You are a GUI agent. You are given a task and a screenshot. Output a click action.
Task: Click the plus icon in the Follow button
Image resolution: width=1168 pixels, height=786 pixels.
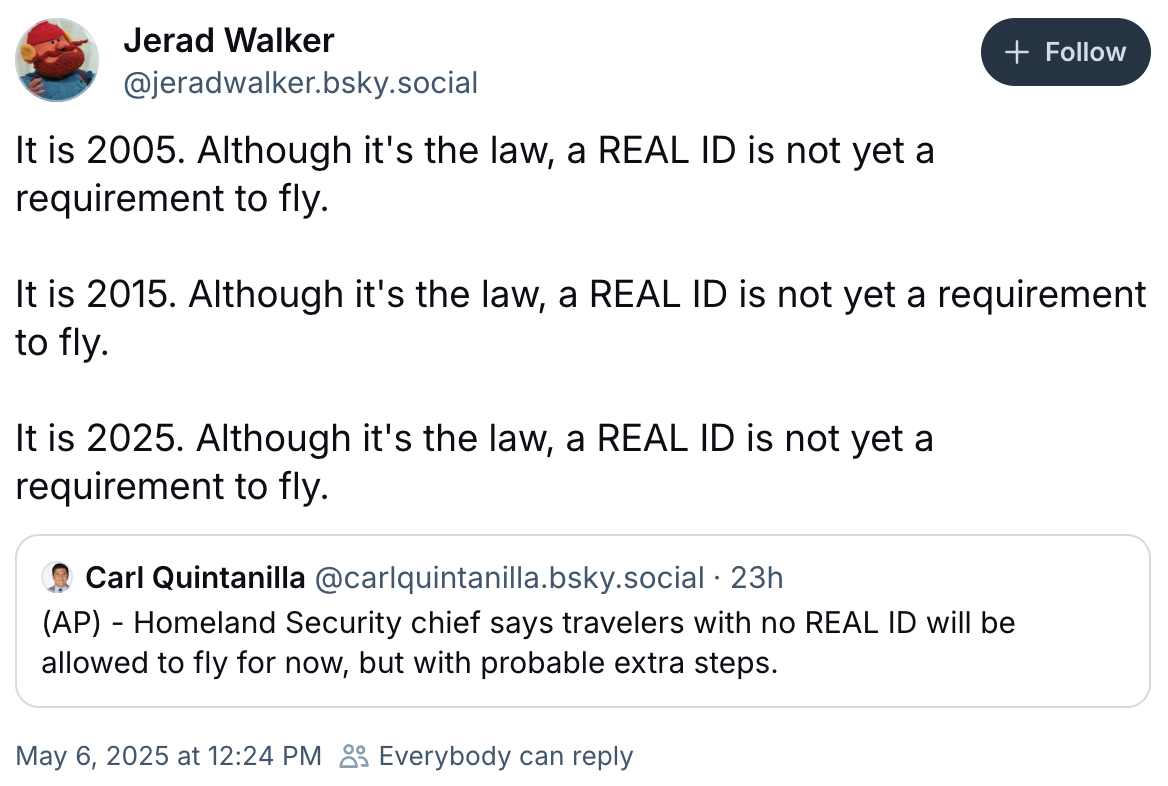click(1015, 51)
